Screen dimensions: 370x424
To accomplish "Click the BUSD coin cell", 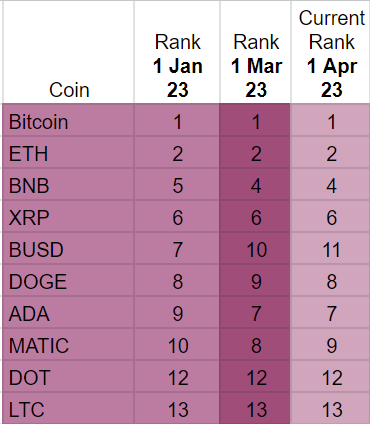I will (69, 248).
